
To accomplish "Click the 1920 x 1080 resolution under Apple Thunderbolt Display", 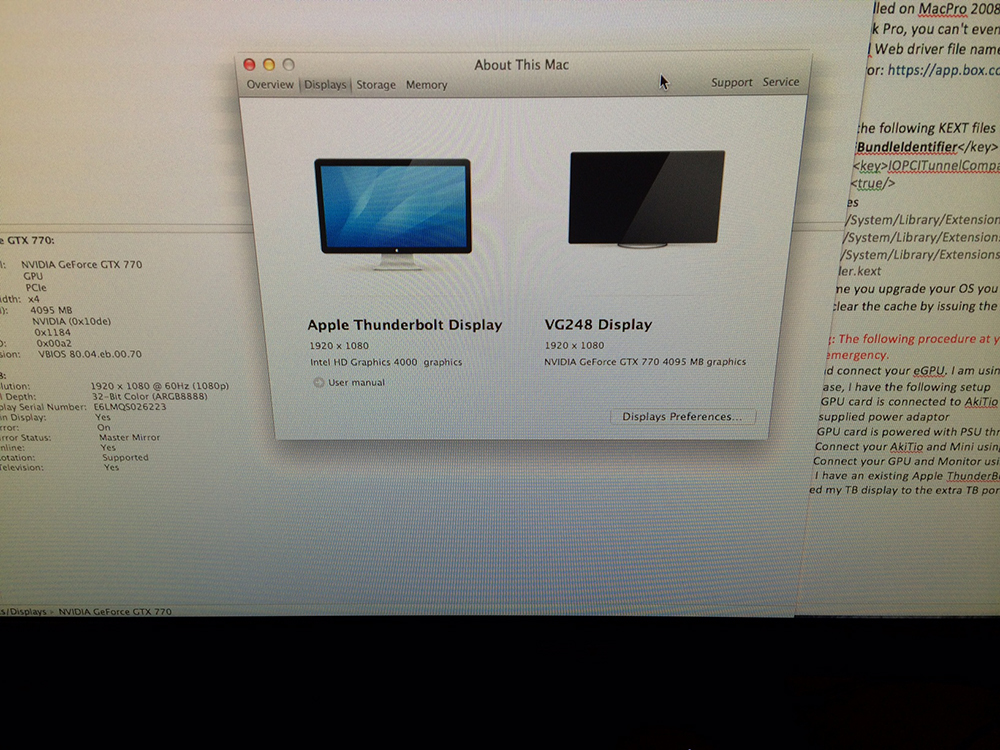I will point(339,346).
